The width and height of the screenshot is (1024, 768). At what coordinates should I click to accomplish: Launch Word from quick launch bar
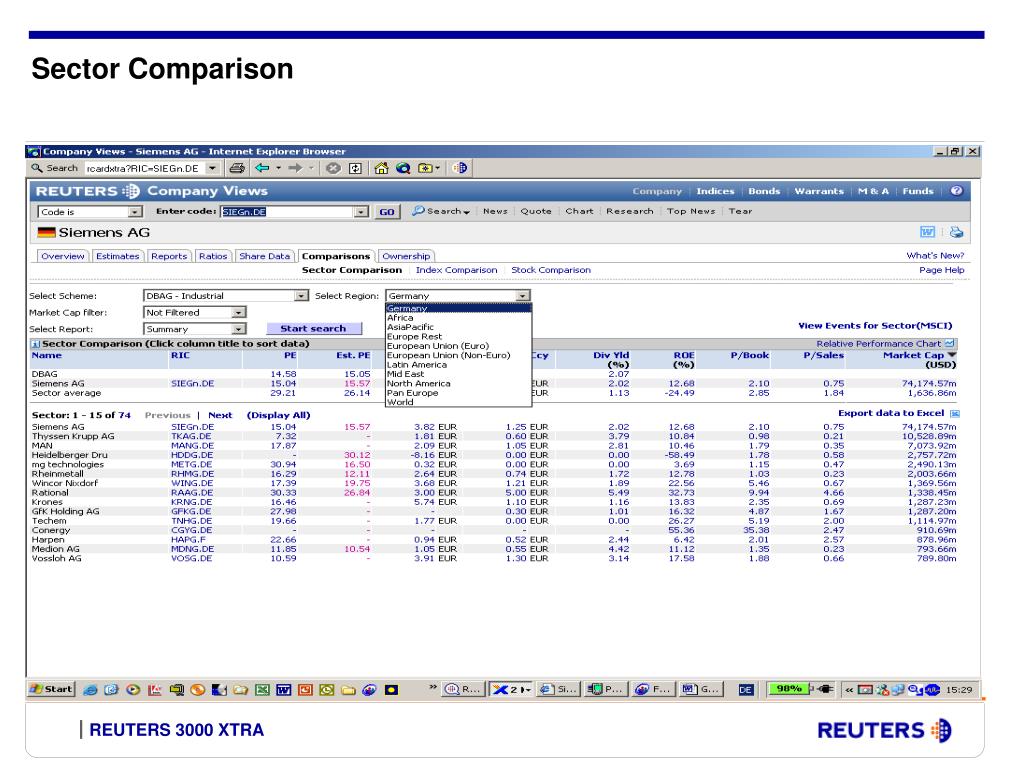[283, 689]
